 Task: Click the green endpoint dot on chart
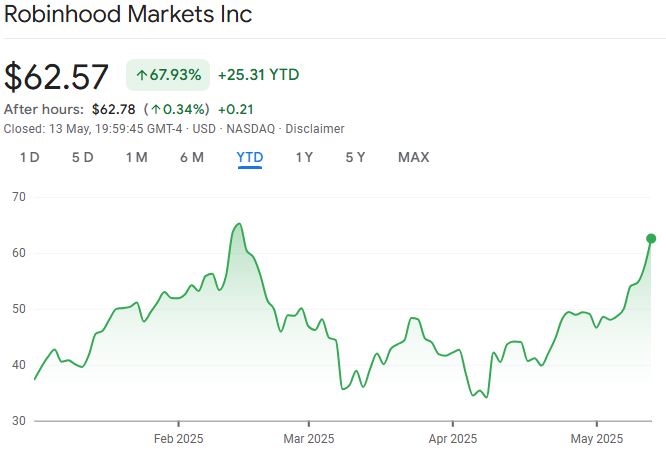651,238
